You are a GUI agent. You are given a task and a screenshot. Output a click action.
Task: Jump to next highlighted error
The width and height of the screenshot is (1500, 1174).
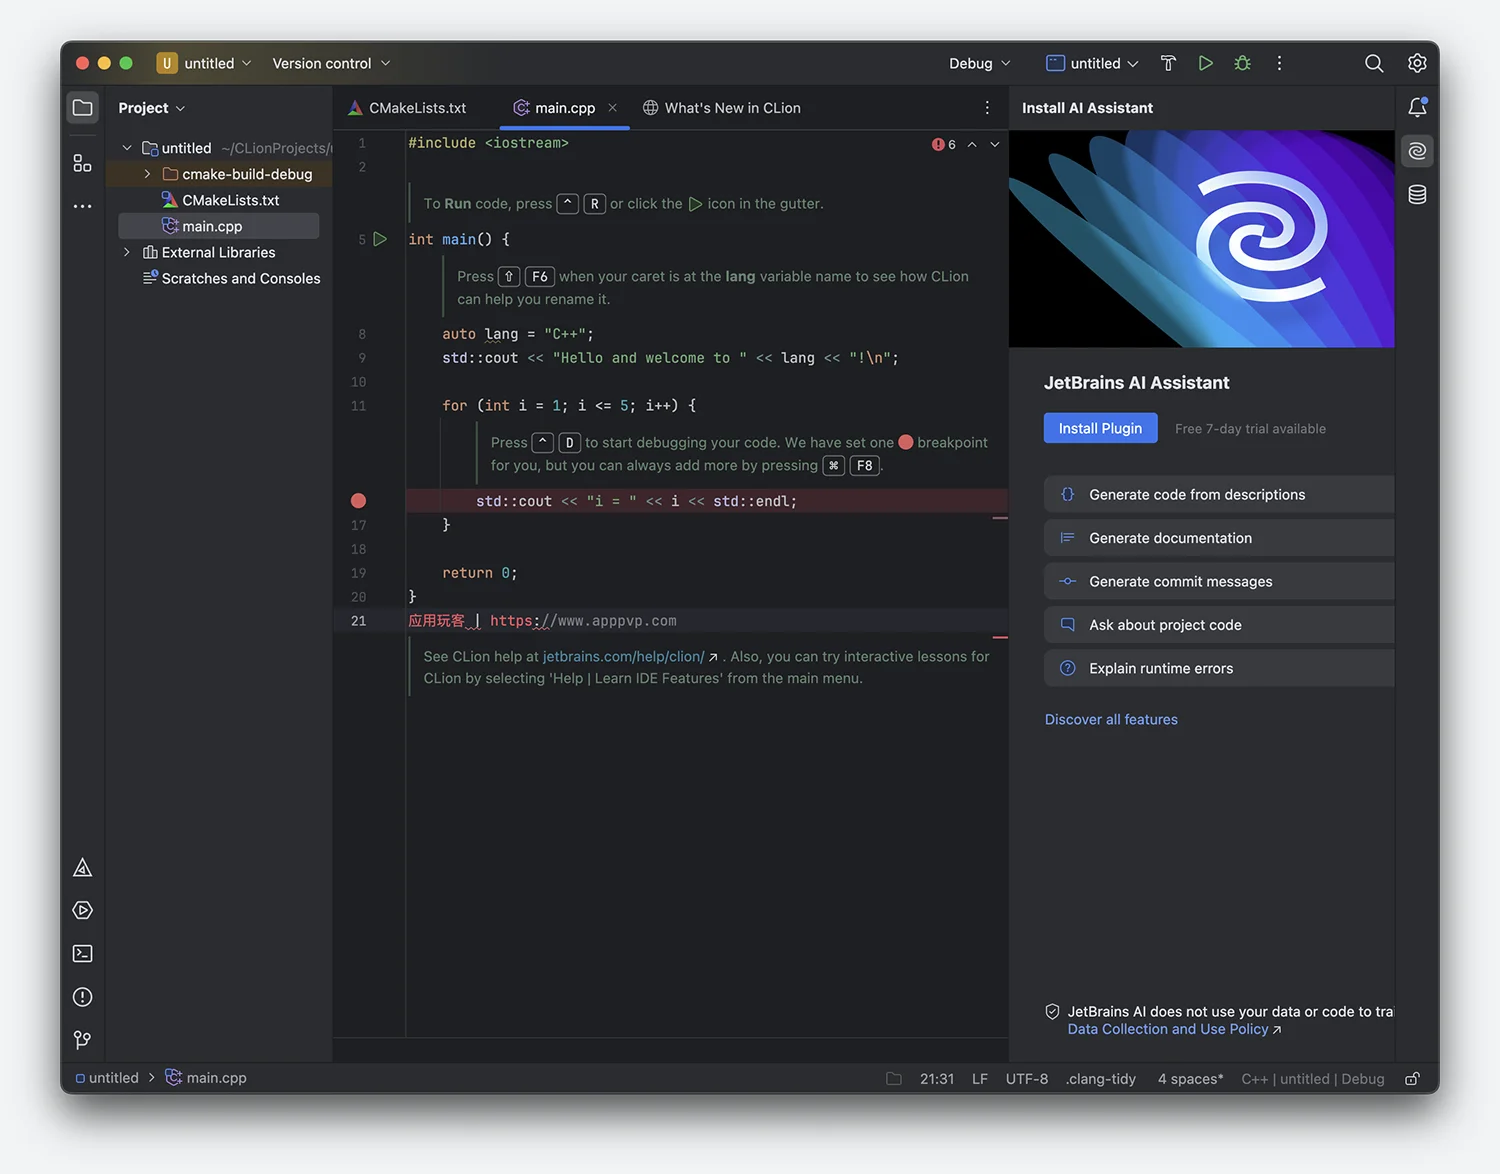tap(995, 145)
